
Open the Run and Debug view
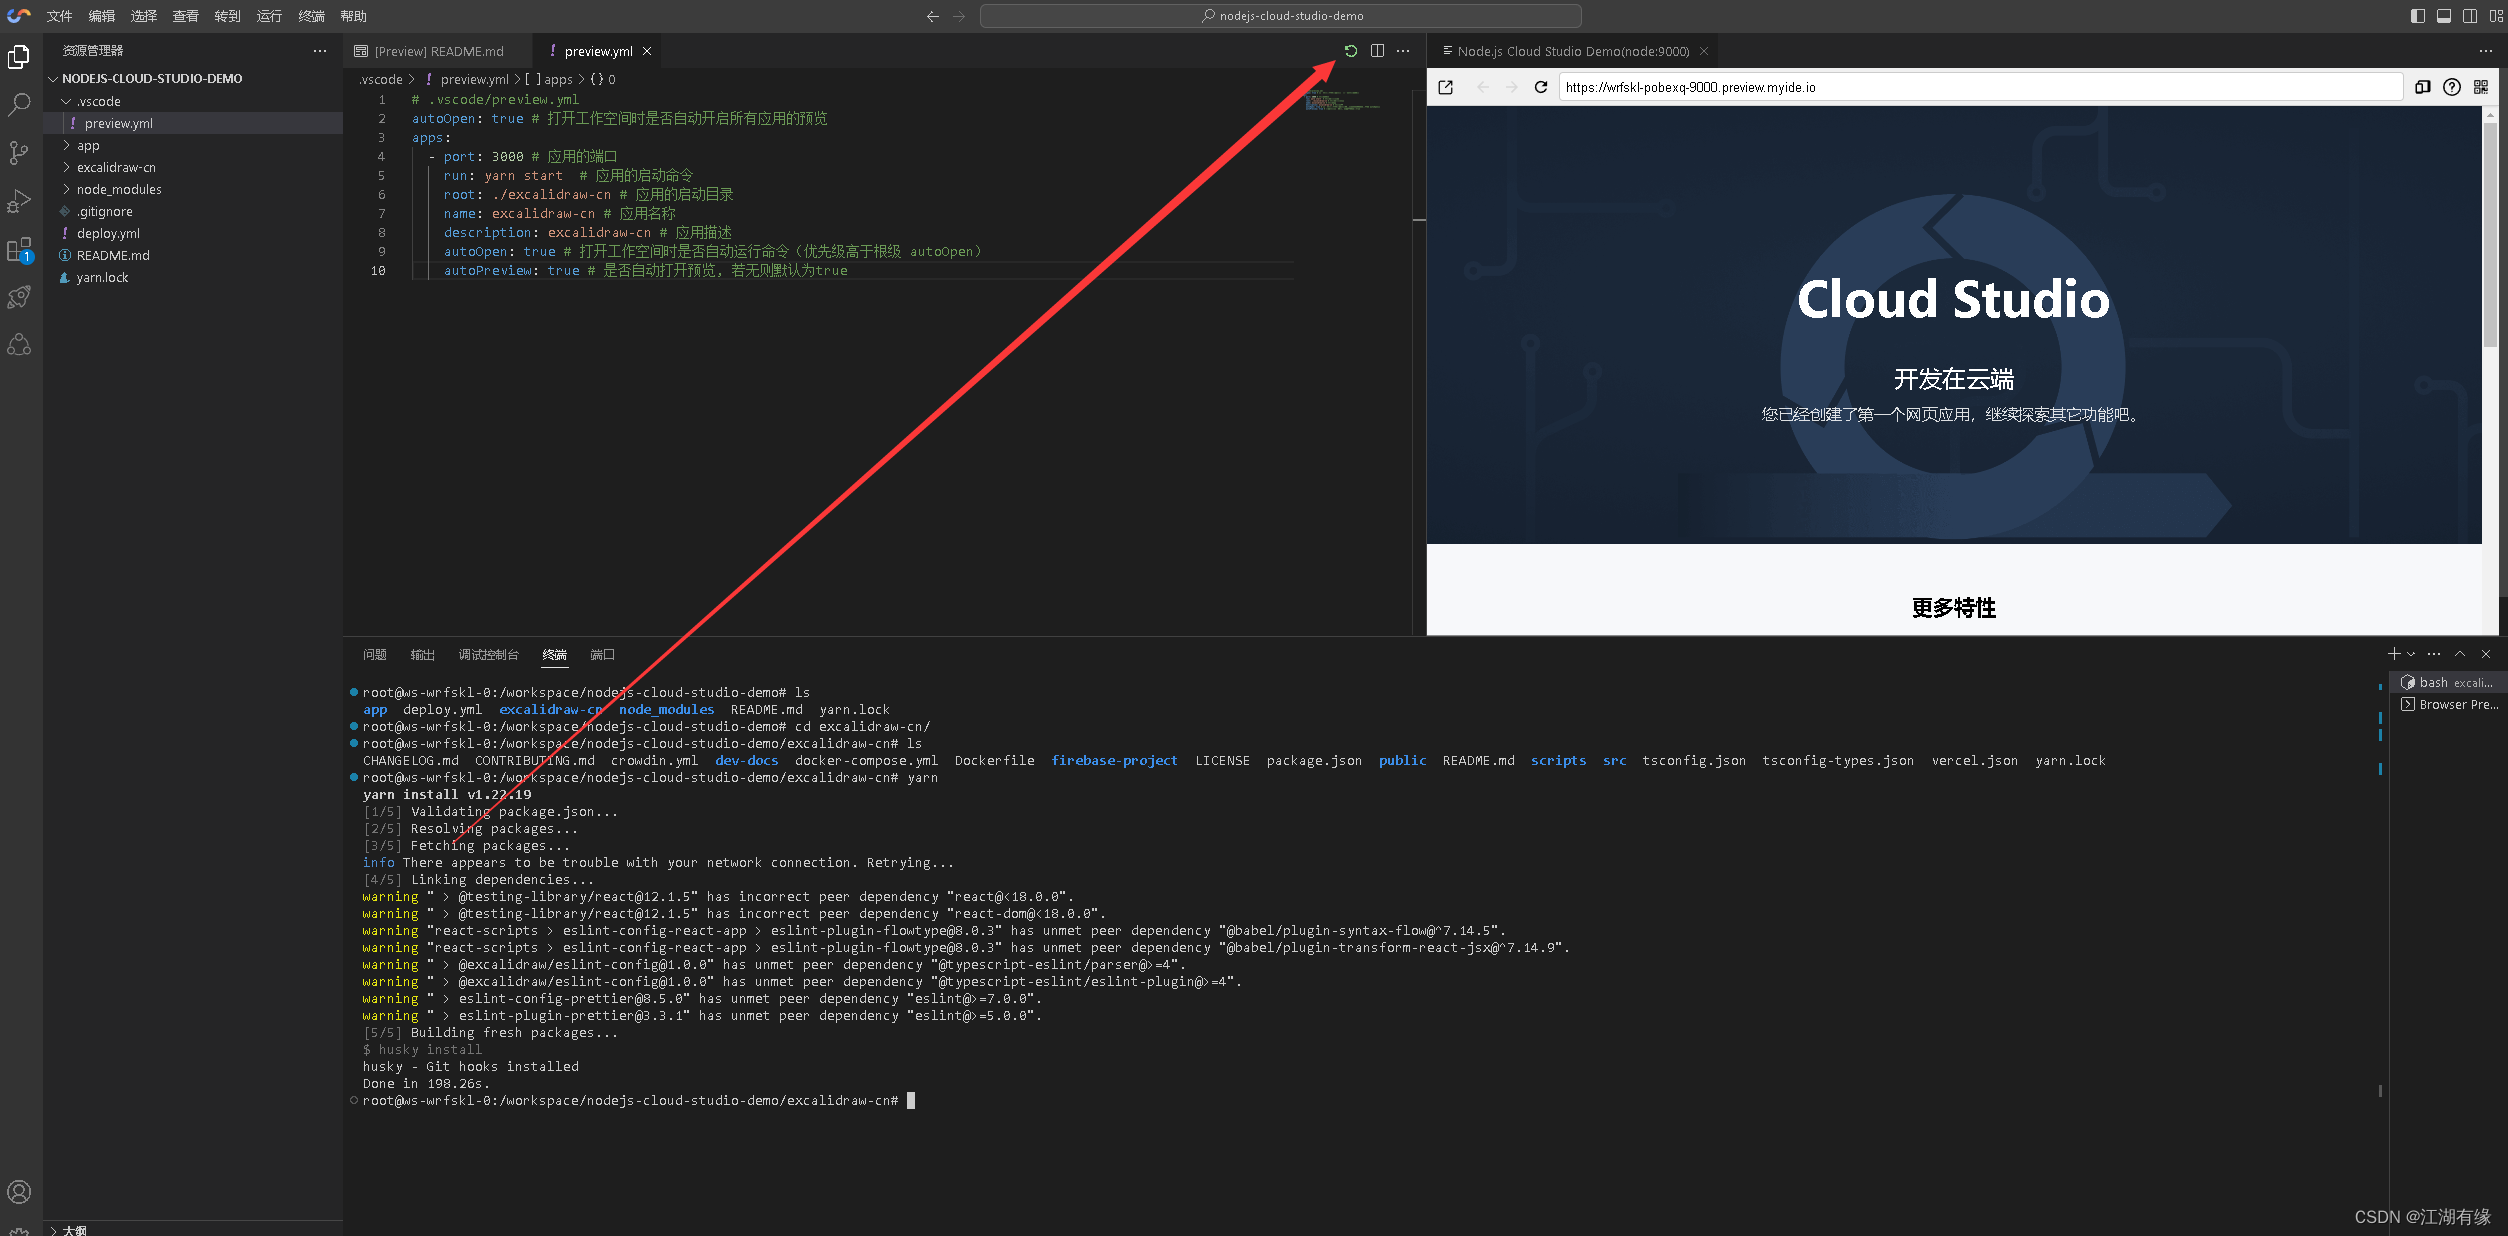point(19,201)
